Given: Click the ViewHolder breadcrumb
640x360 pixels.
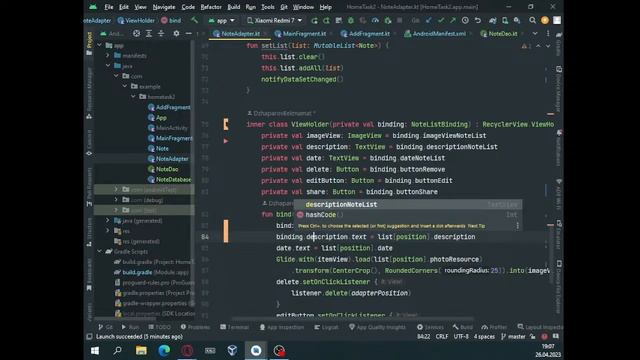Looking at the screenshot, I should tap(136, 20).
